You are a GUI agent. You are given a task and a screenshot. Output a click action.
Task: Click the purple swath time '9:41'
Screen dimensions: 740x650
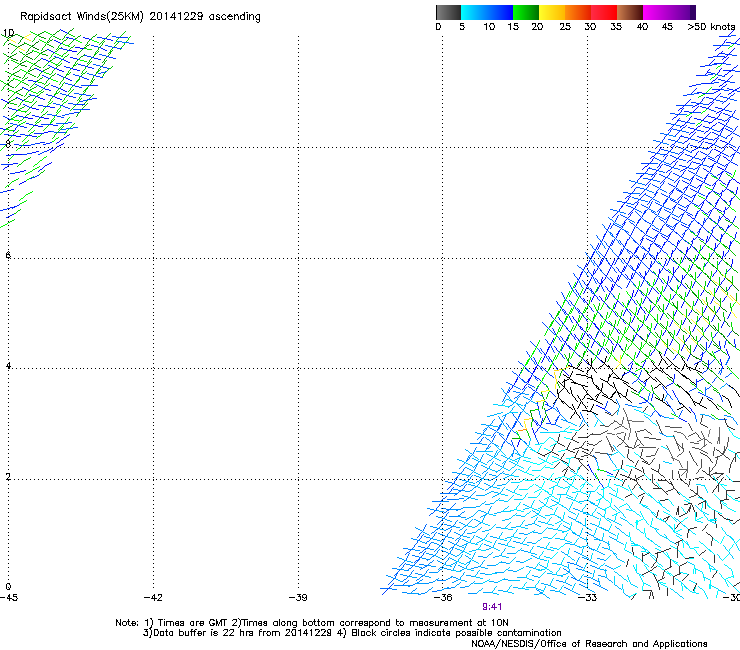tap(492, 607)
